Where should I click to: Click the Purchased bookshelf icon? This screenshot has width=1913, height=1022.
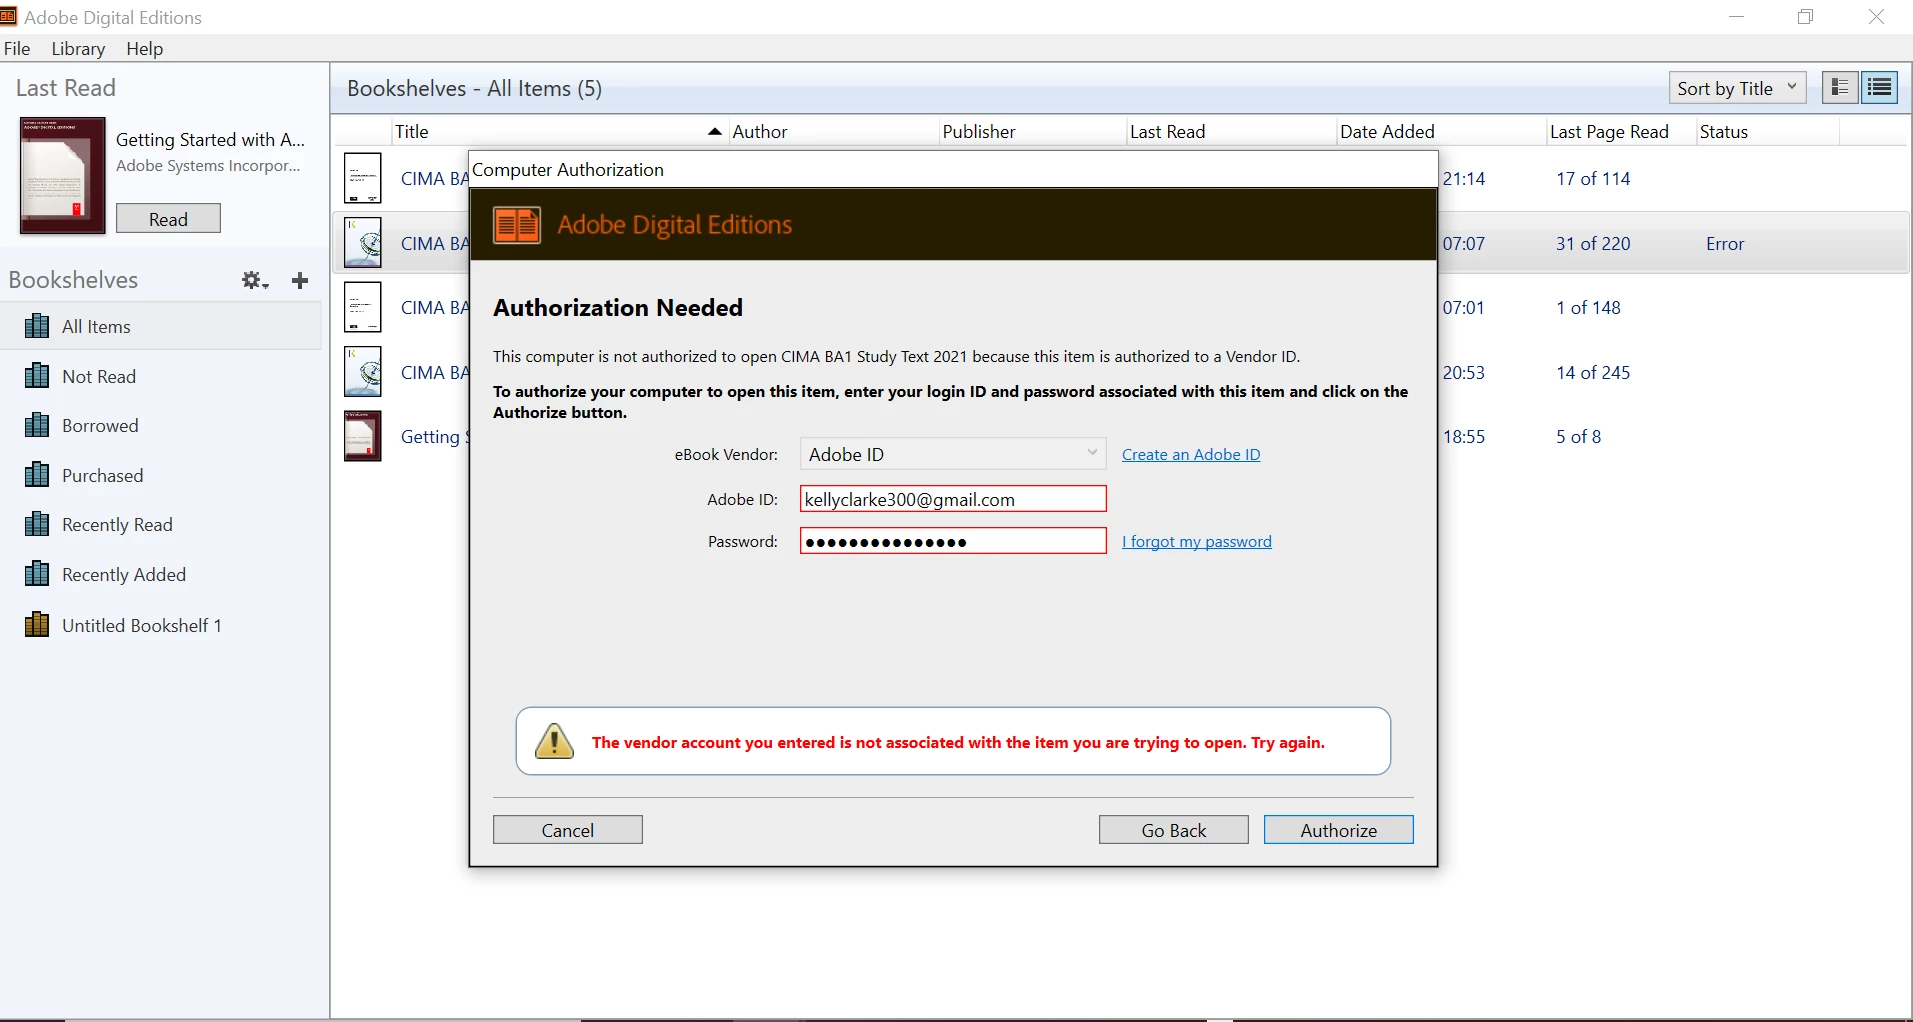click(x=37, y=475)
